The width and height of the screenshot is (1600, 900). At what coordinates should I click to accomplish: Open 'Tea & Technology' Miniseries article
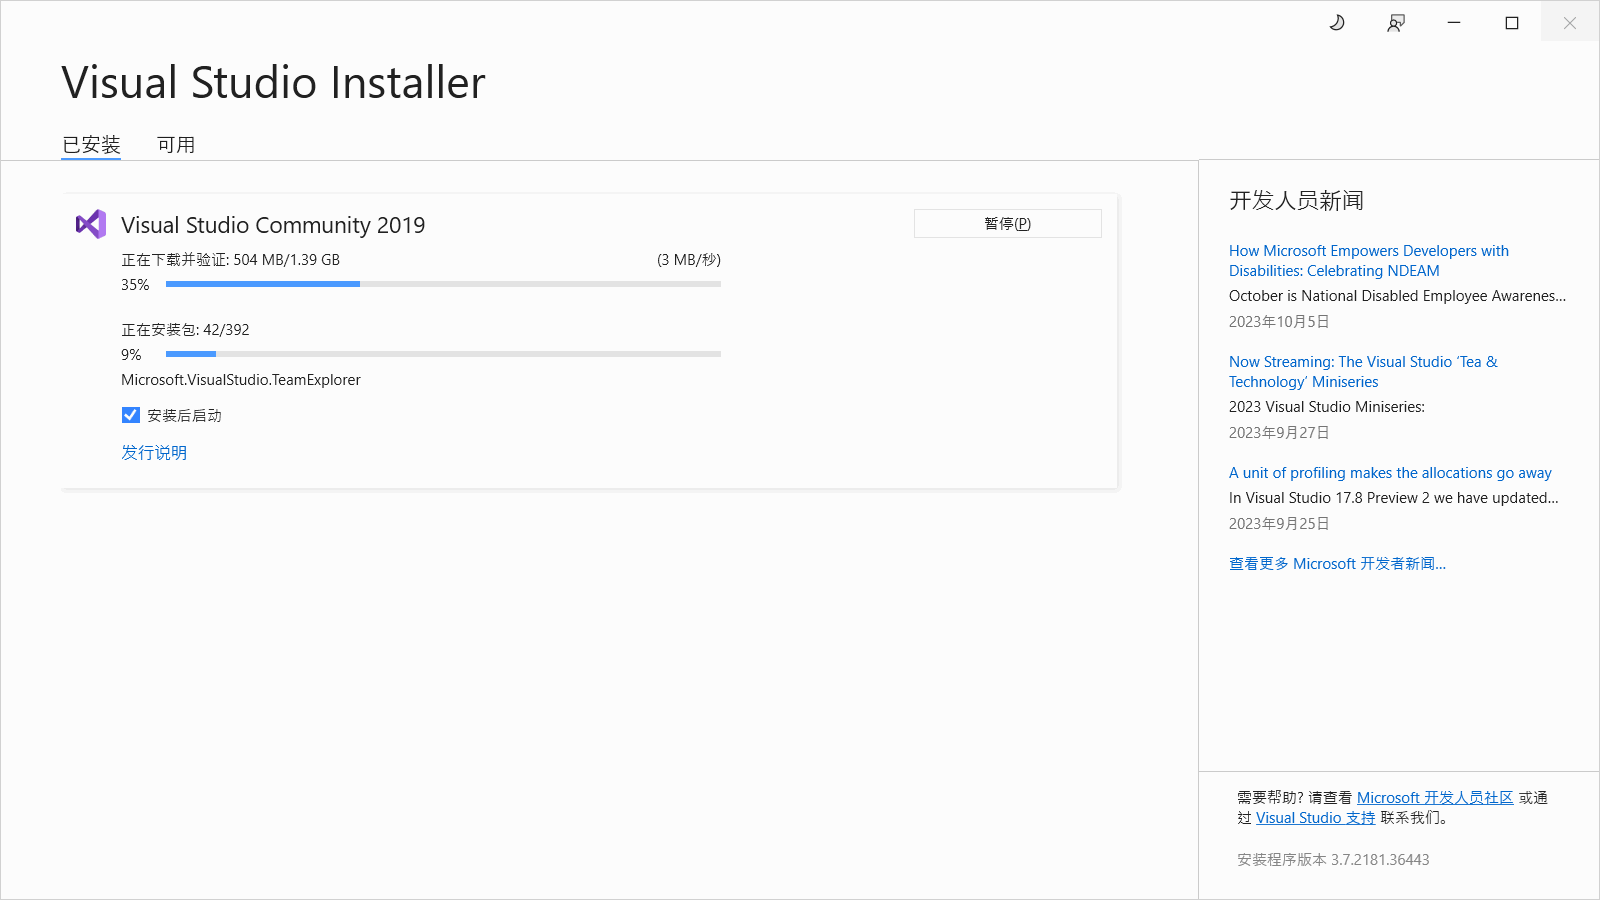[x=1364, y=372]
